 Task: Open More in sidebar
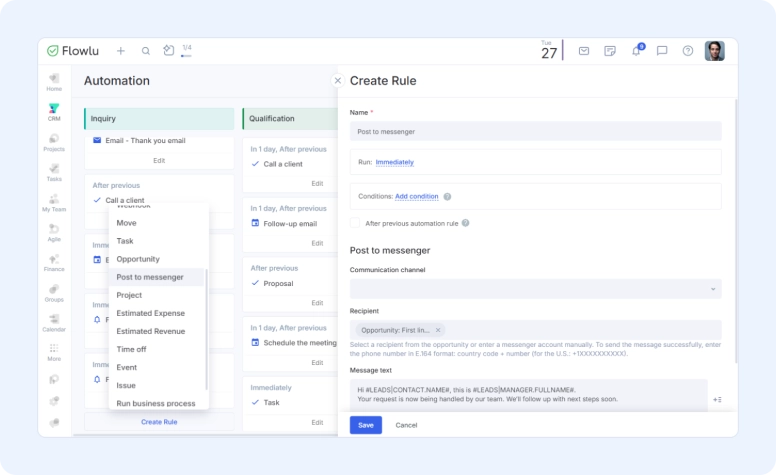point(54,352)
